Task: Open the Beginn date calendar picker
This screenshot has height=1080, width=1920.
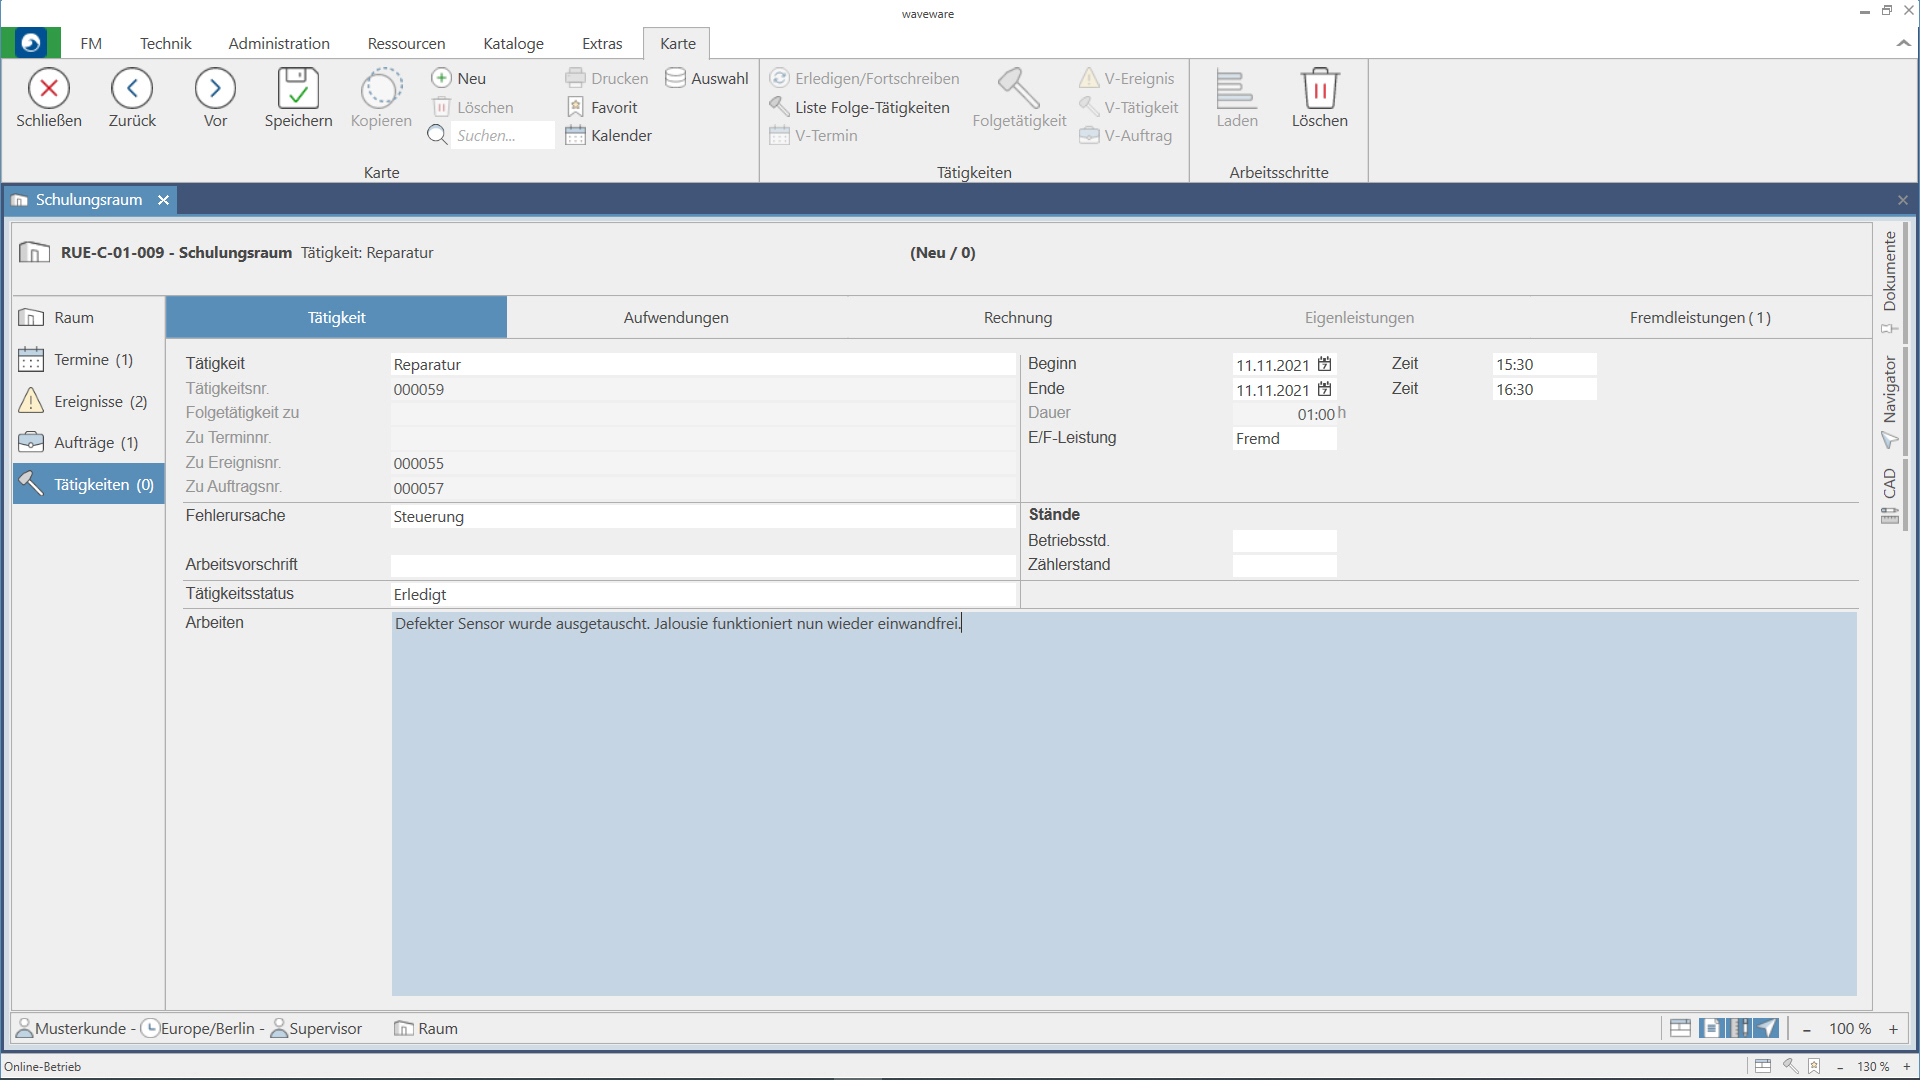Action: (1324, 364)
